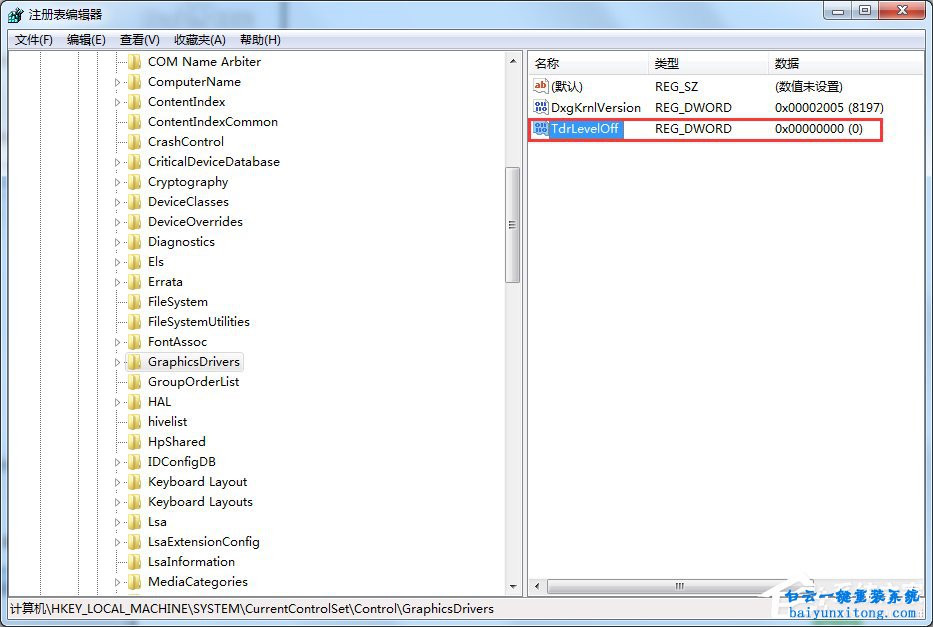This screenshot has width=933, height=627.
Task: Click the Cryptography folder icon
Action: (x=134, y=181)
